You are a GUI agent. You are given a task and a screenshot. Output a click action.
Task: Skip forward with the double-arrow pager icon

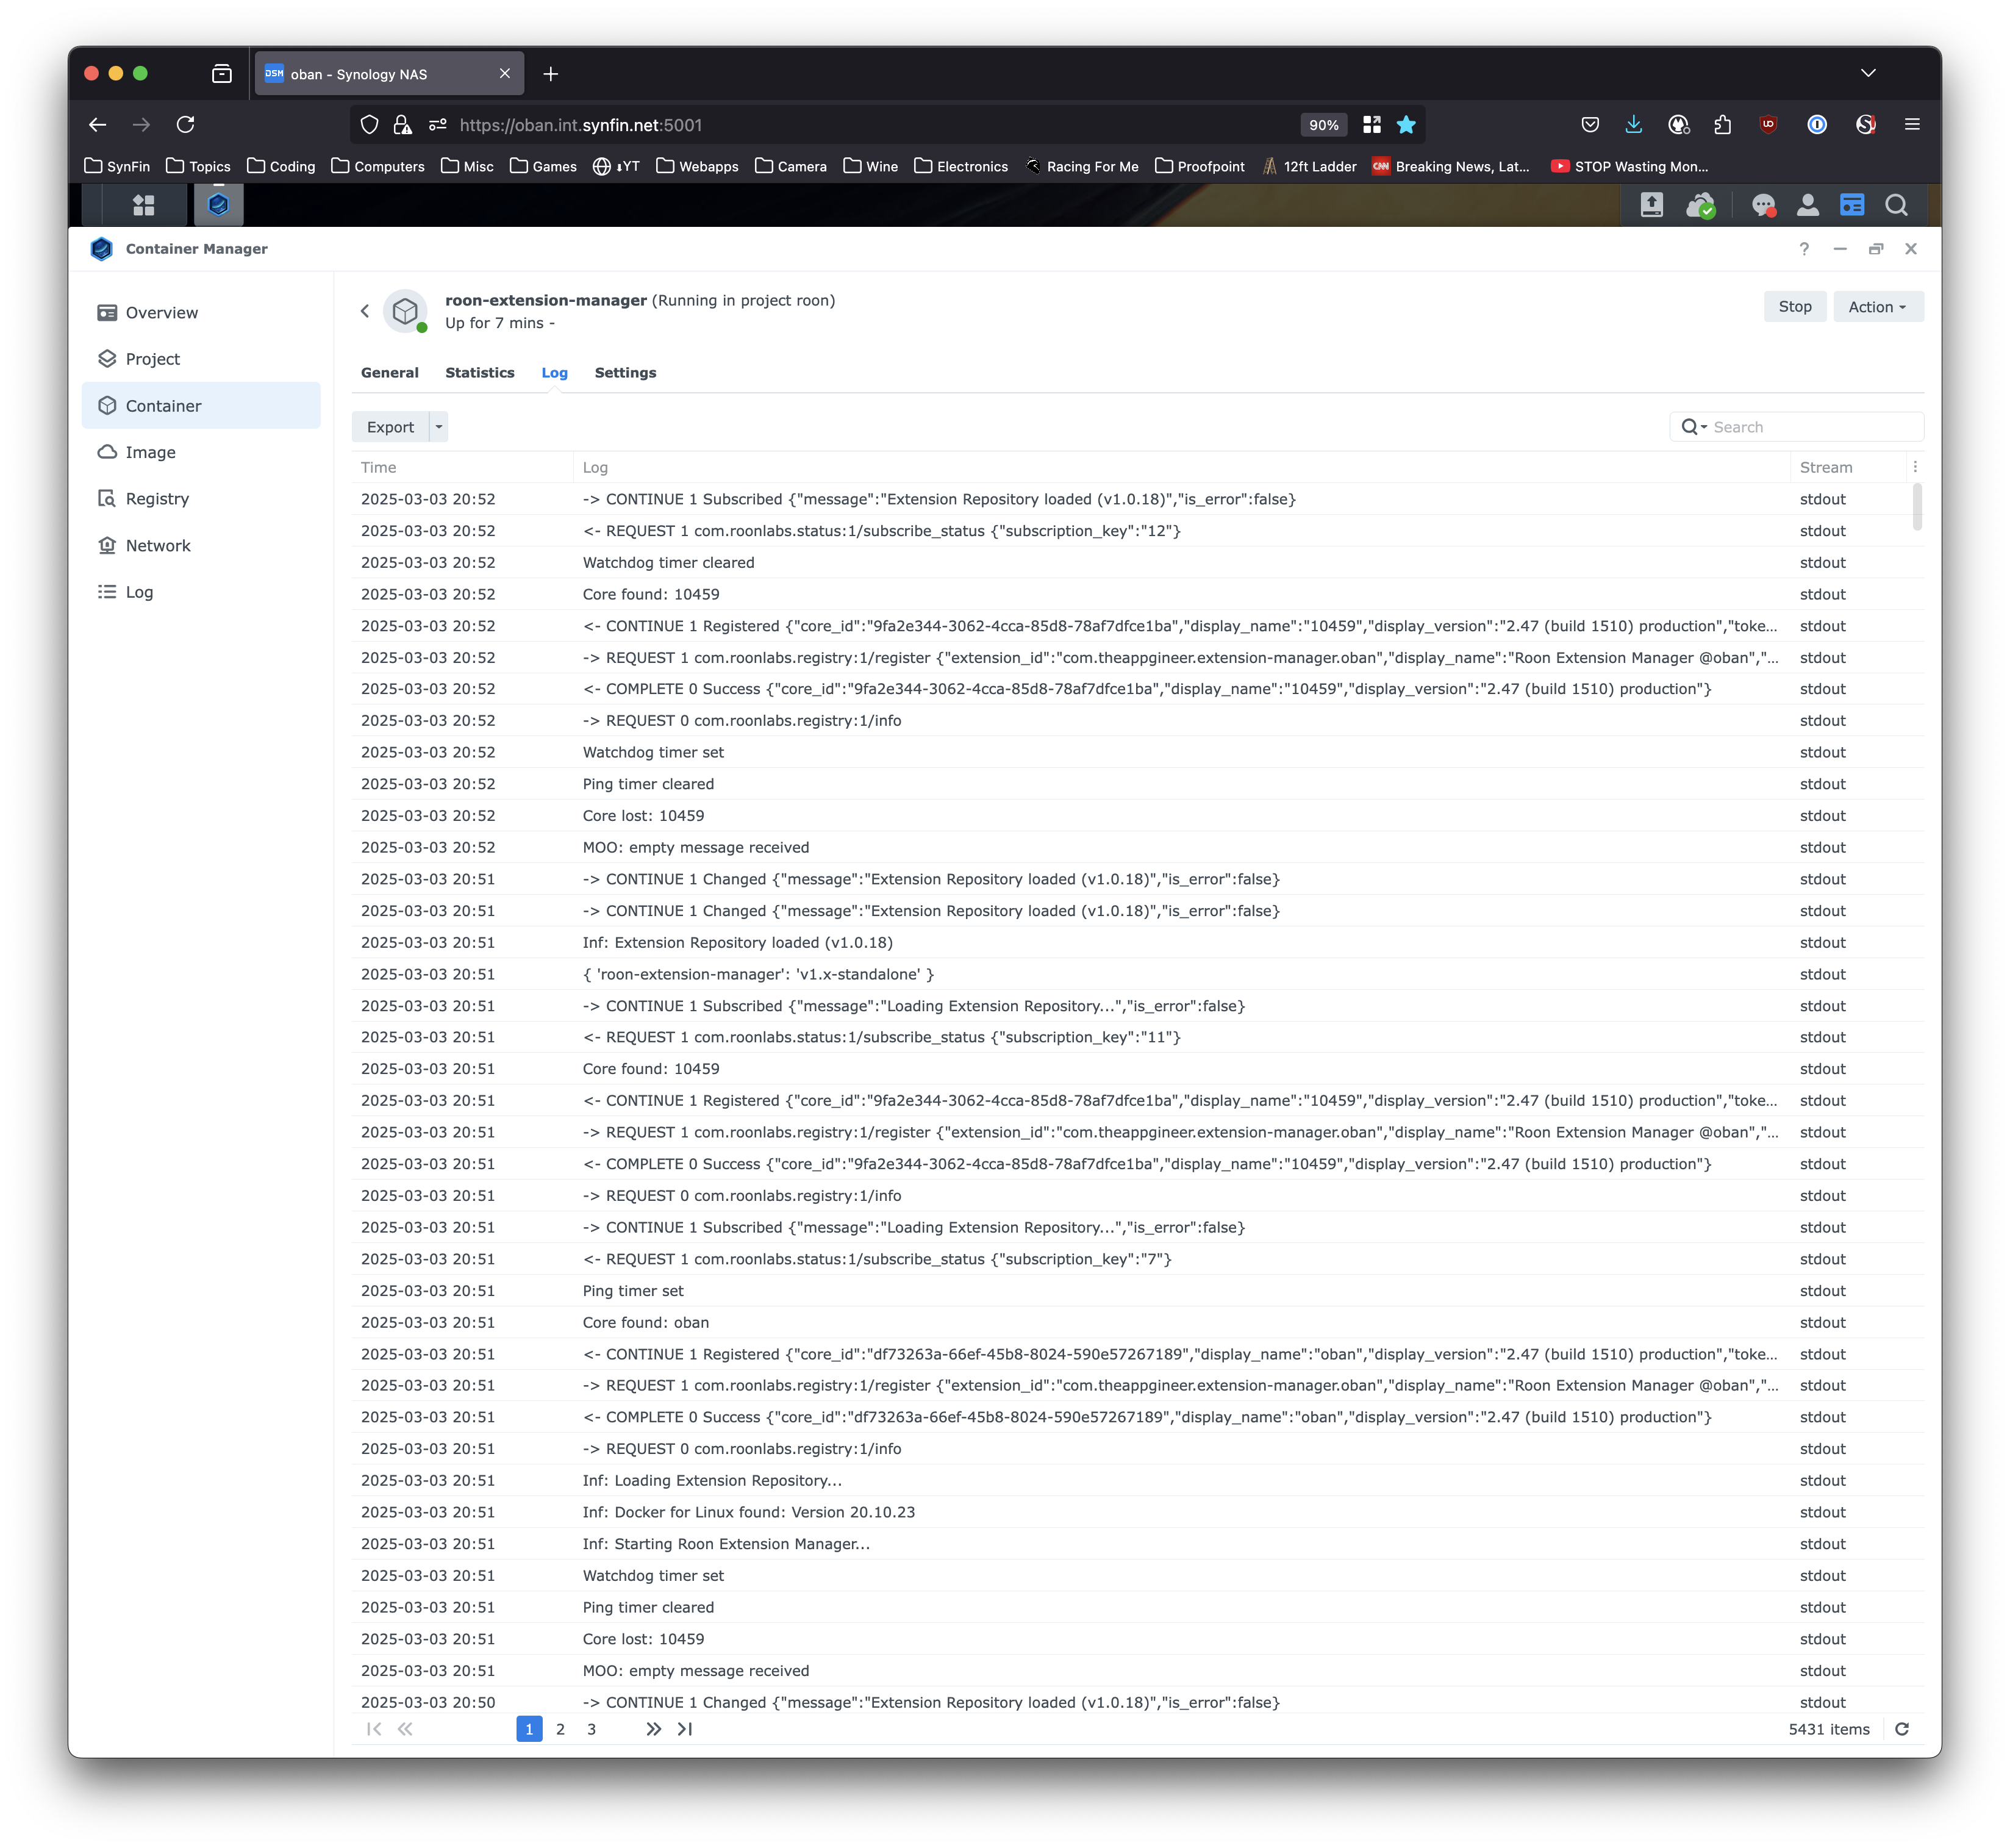(x=653, y=1729)
